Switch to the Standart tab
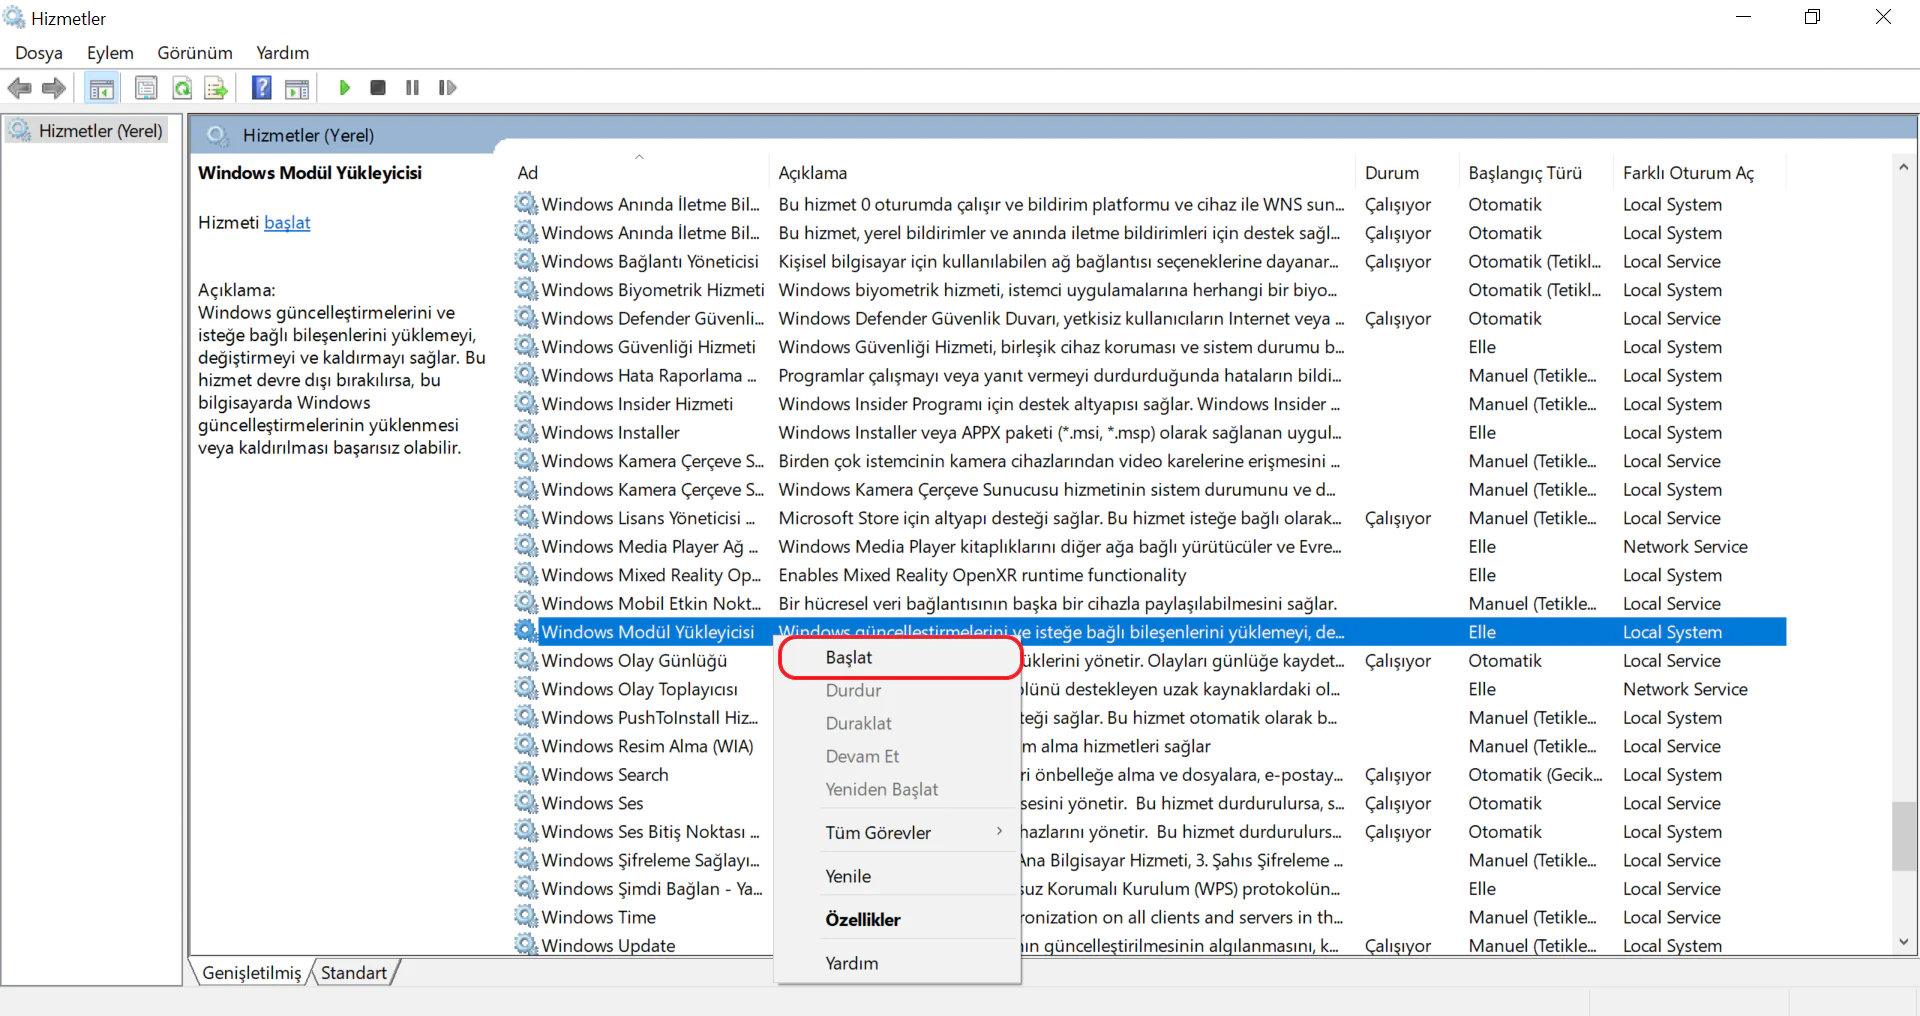1920x1016 pixels. (353, 972)
